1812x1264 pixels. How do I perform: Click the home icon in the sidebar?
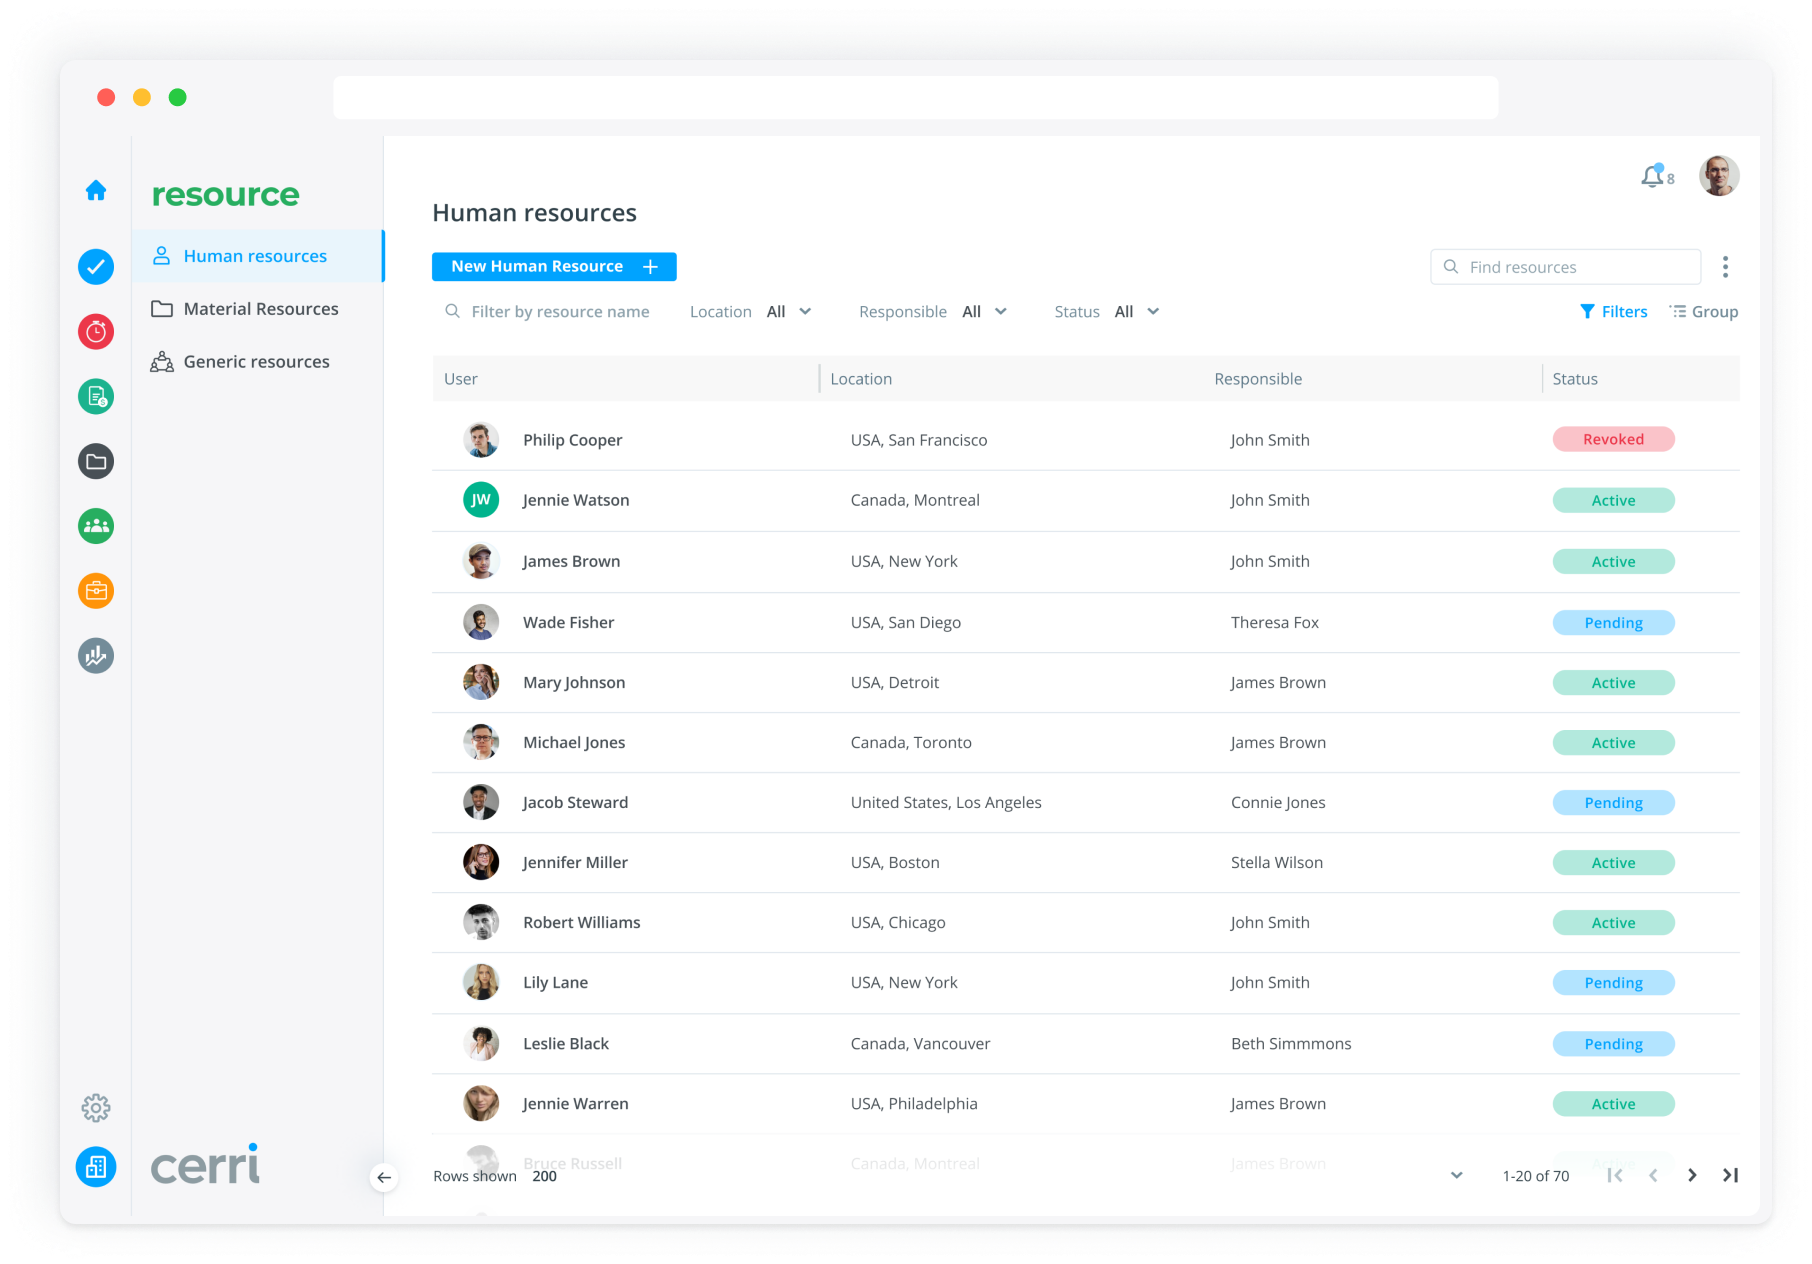[96, 190]
